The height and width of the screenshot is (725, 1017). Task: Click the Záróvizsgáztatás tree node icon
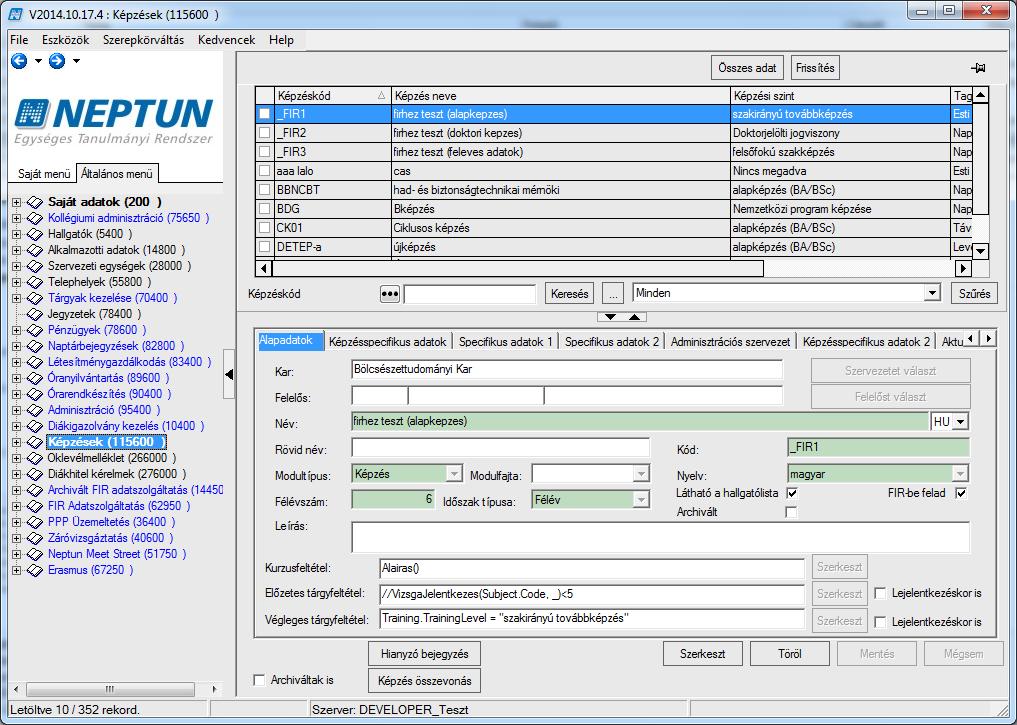(34, 538)
